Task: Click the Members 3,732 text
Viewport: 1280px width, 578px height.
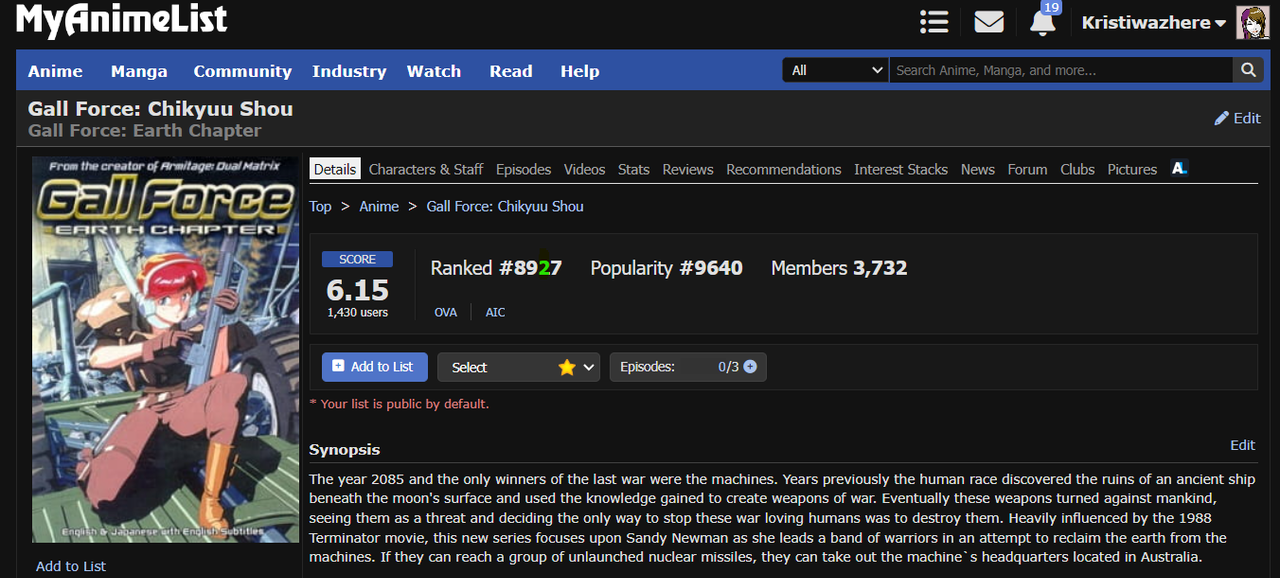Action: click(839, 268)
